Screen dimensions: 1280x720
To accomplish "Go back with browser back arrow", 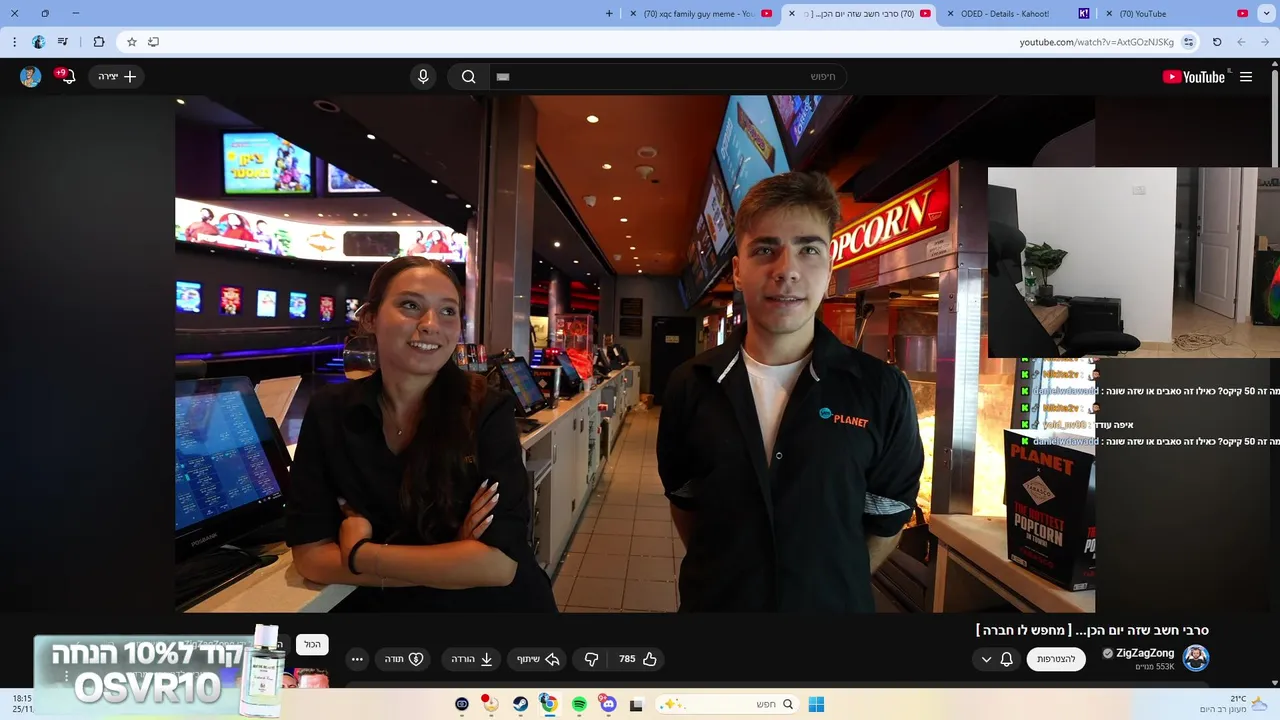I will point(1265,42).
